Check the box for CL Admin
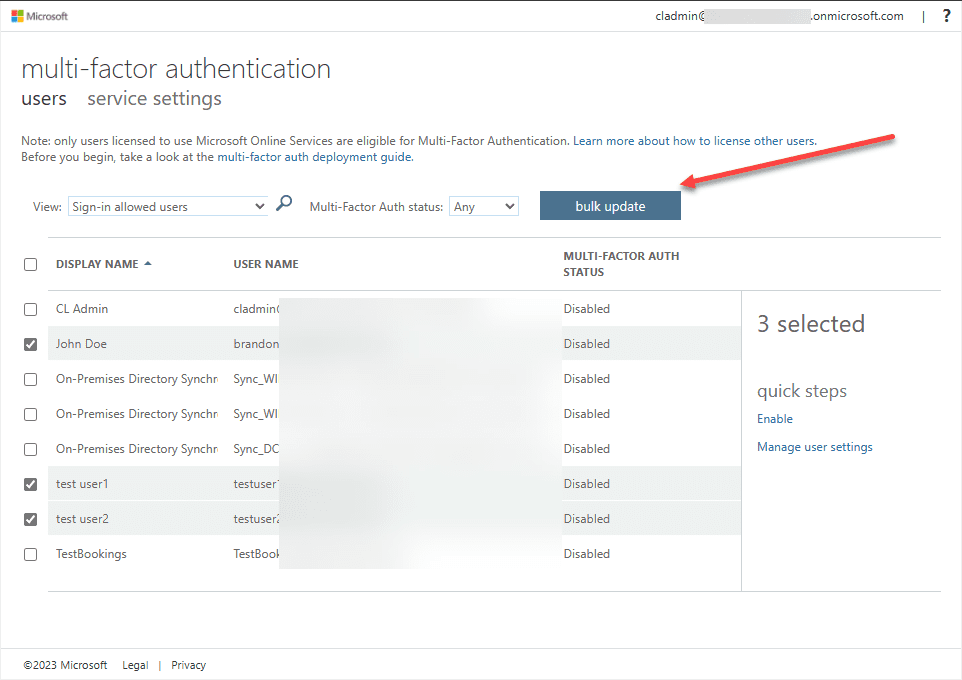This screenshot has height=680, width=962. pyautogui.click(x=31, y=309)
